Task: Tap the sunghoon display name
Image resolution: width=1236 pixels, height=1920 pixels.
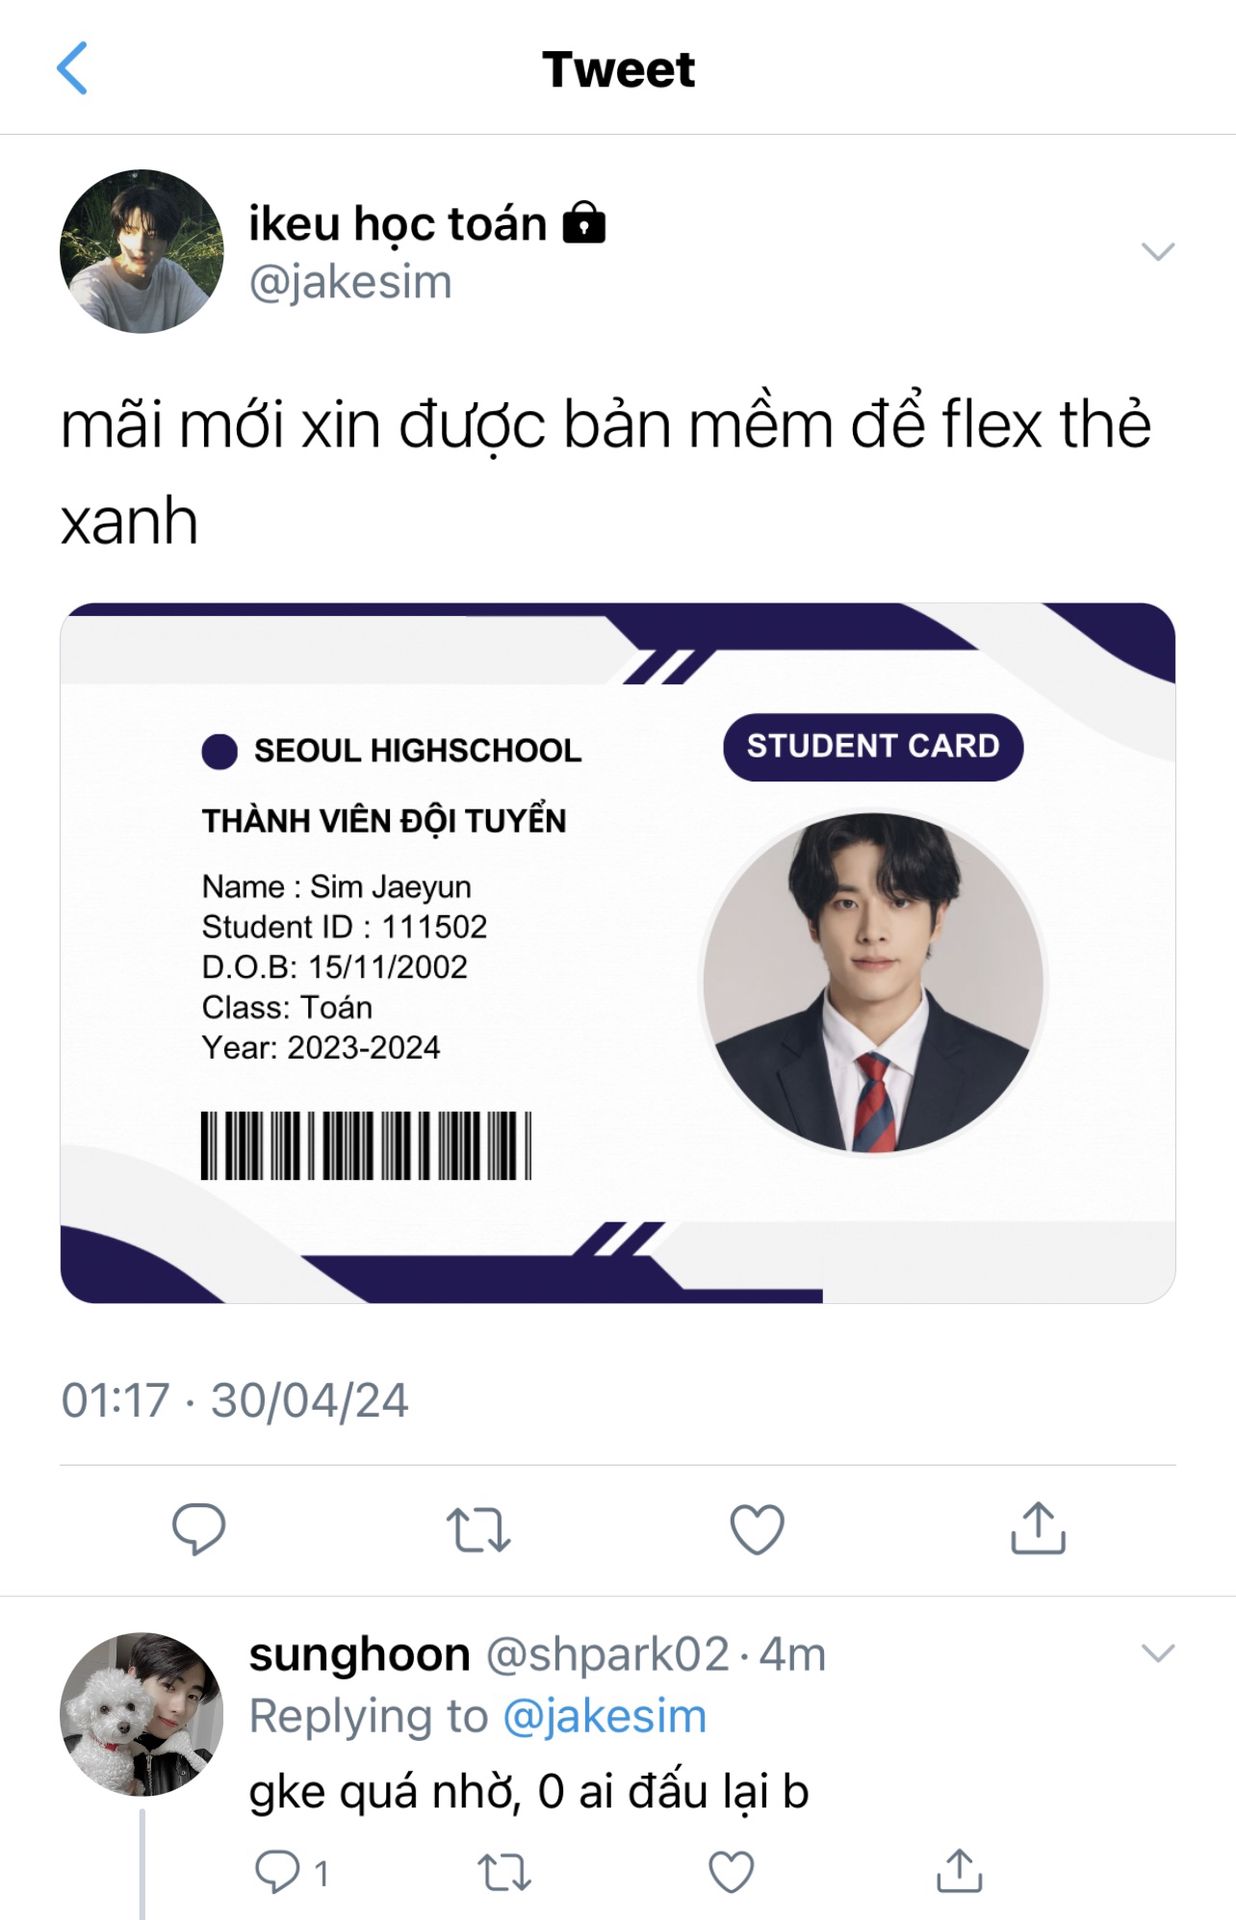Action: click(x=359, y=1655)
